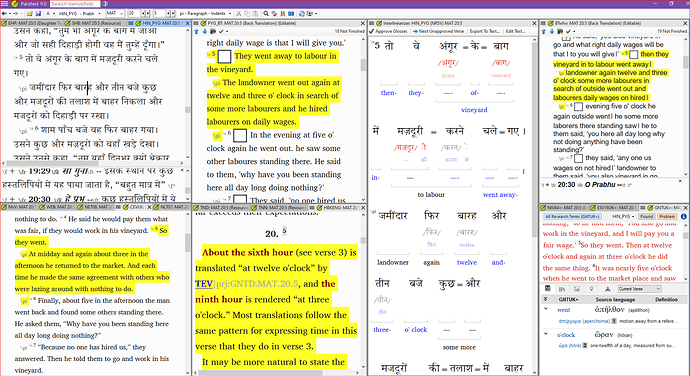Click the send/receive globe icon
The height and width of the screenshot is (376, 690).
click(x=302, y=14)
